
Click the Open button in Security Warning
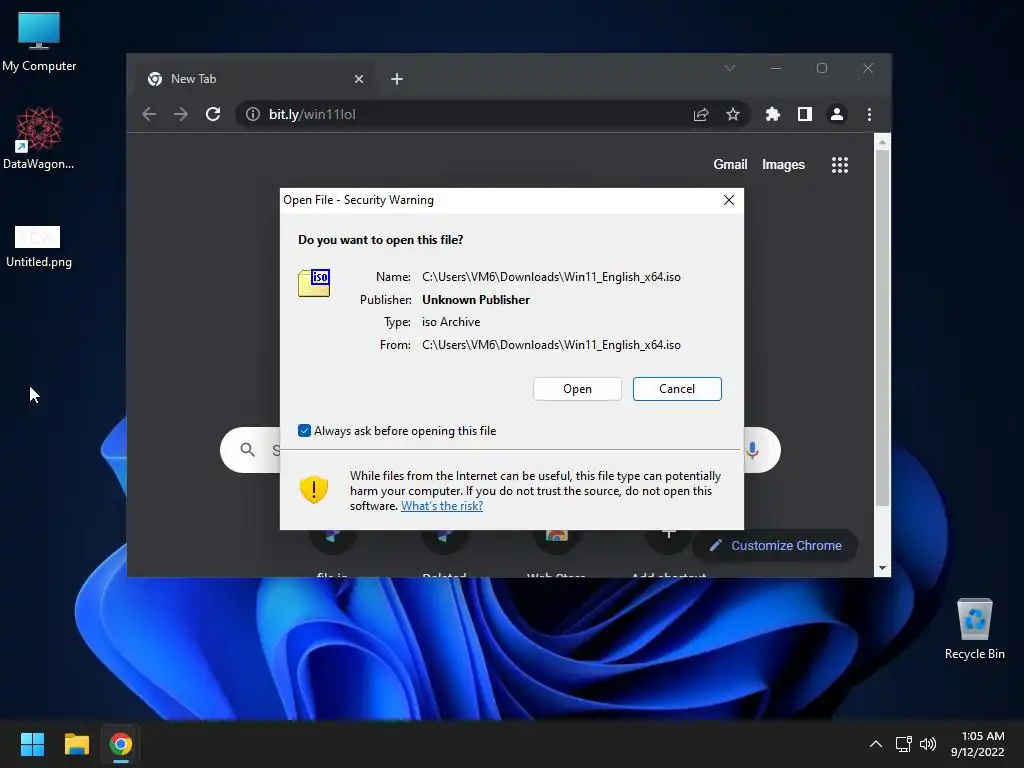[577, 389]
